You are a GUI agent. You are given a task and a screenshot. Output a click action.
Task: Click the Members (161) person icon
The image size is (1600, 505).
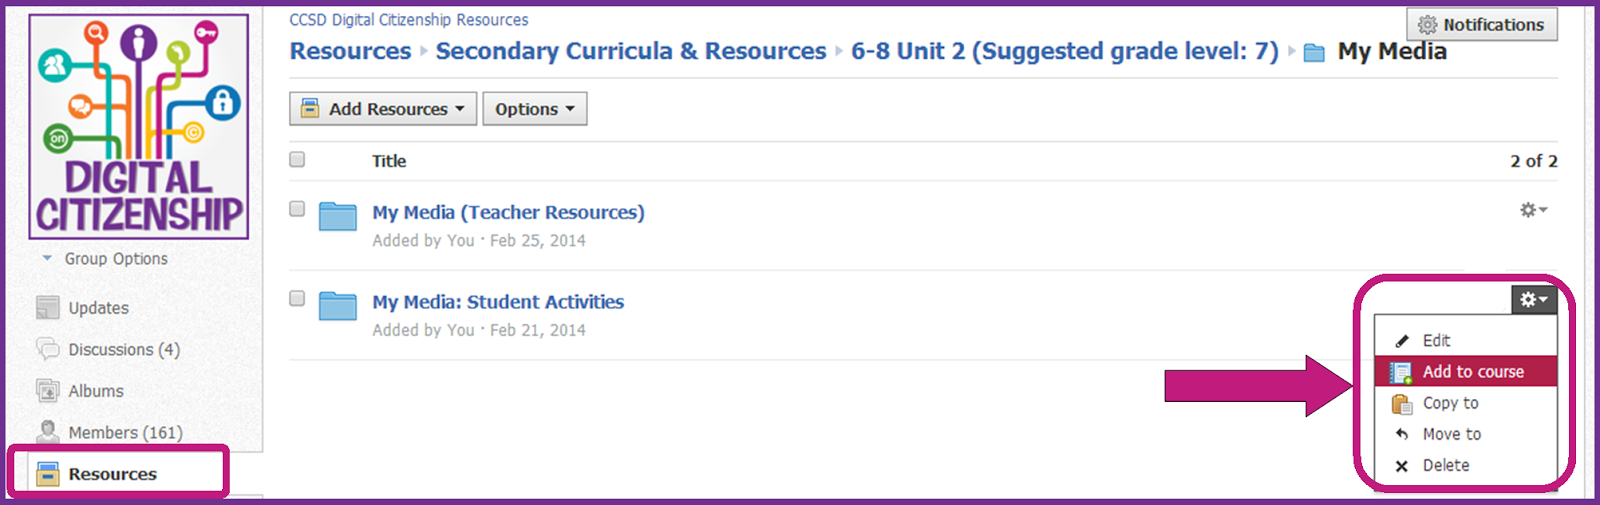pyautogui.click(x=47, y=432)
